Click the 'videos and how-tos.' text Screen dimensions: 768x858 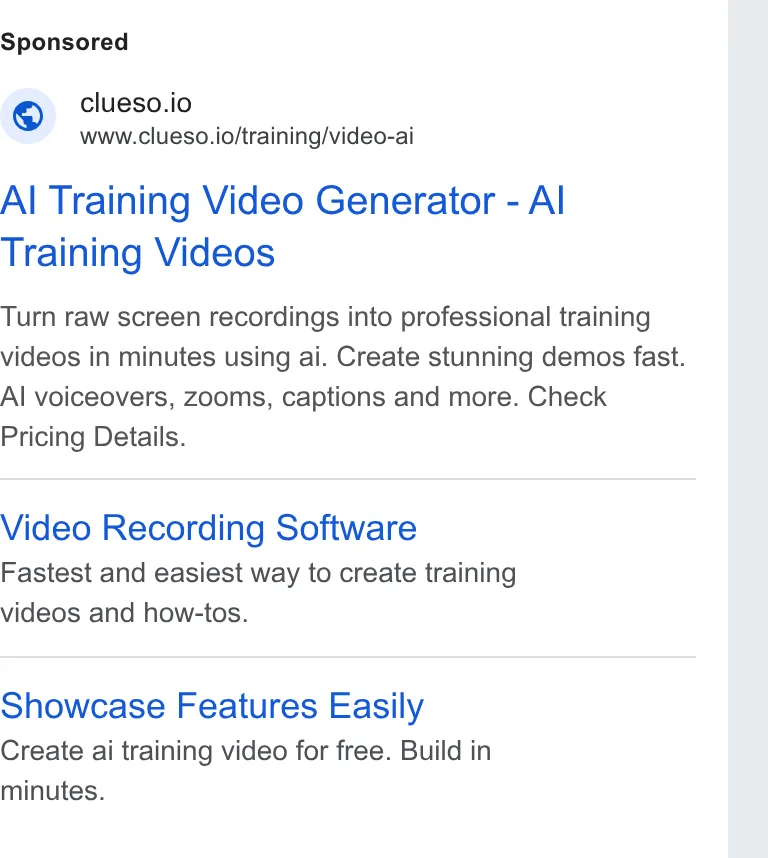pos(124,613)
